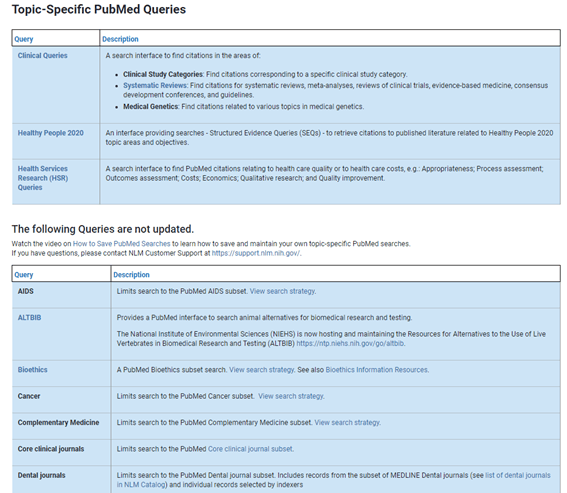Open list of dental journals link
567x493 pixels.
pos(333,480)
